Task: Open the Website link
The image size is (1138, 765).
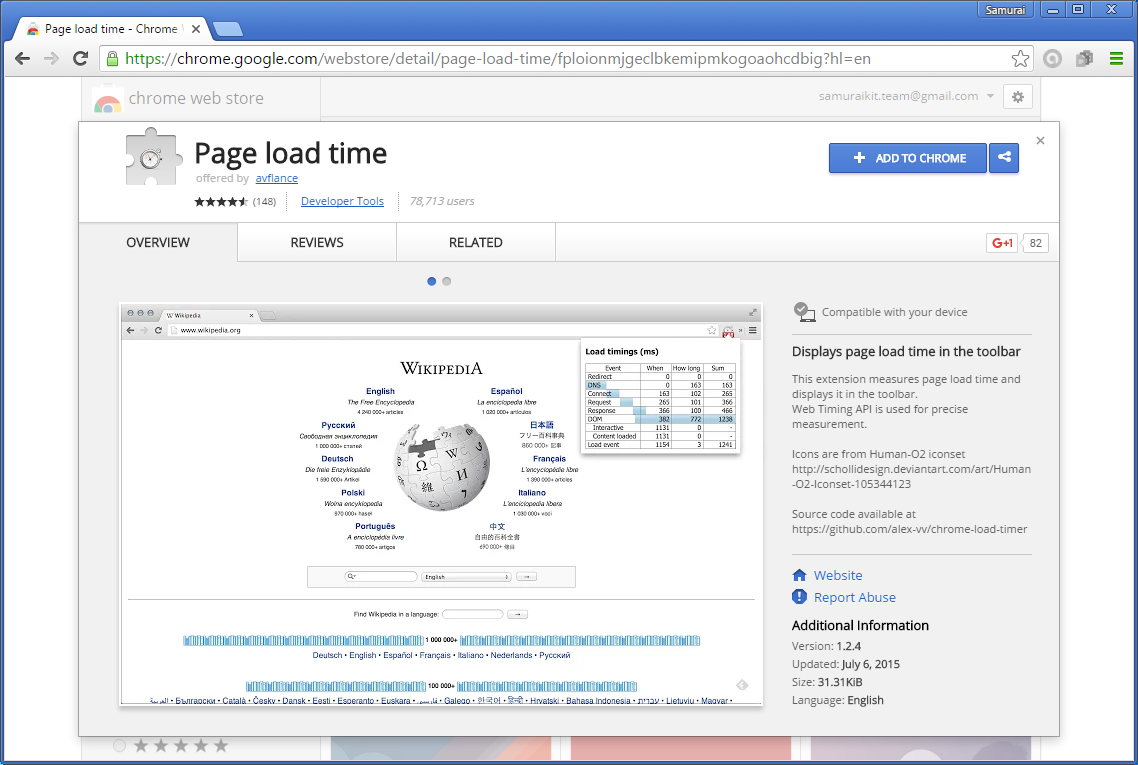Action: (x=838, y=576)
